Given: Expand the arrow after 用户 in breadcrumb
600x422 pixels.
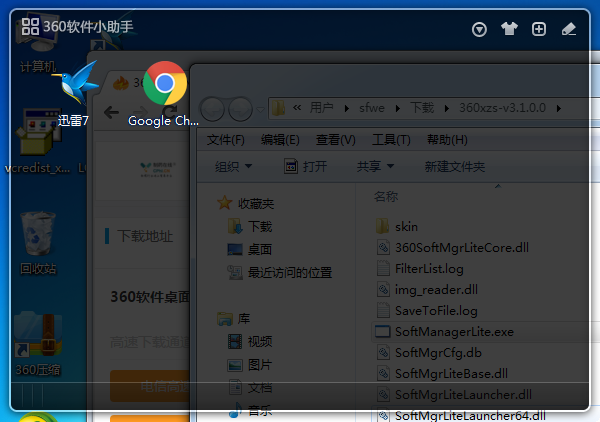Looking at the screenshot, I should 347,109.
